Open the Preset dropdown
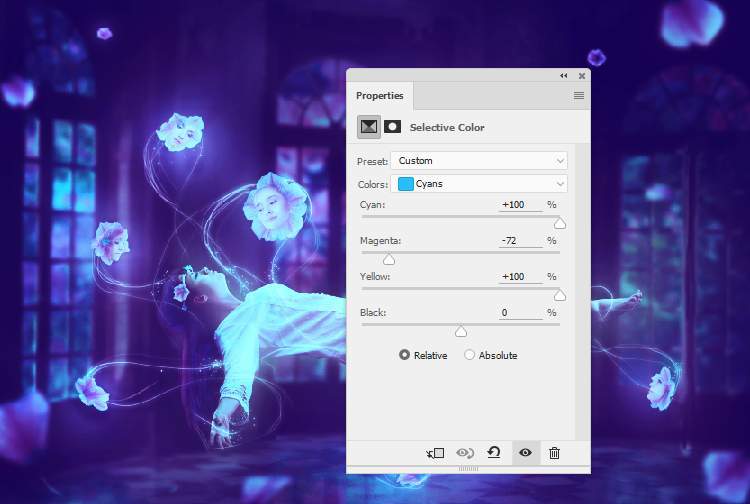This screenshot has height=504, width=750. (479, 161)
